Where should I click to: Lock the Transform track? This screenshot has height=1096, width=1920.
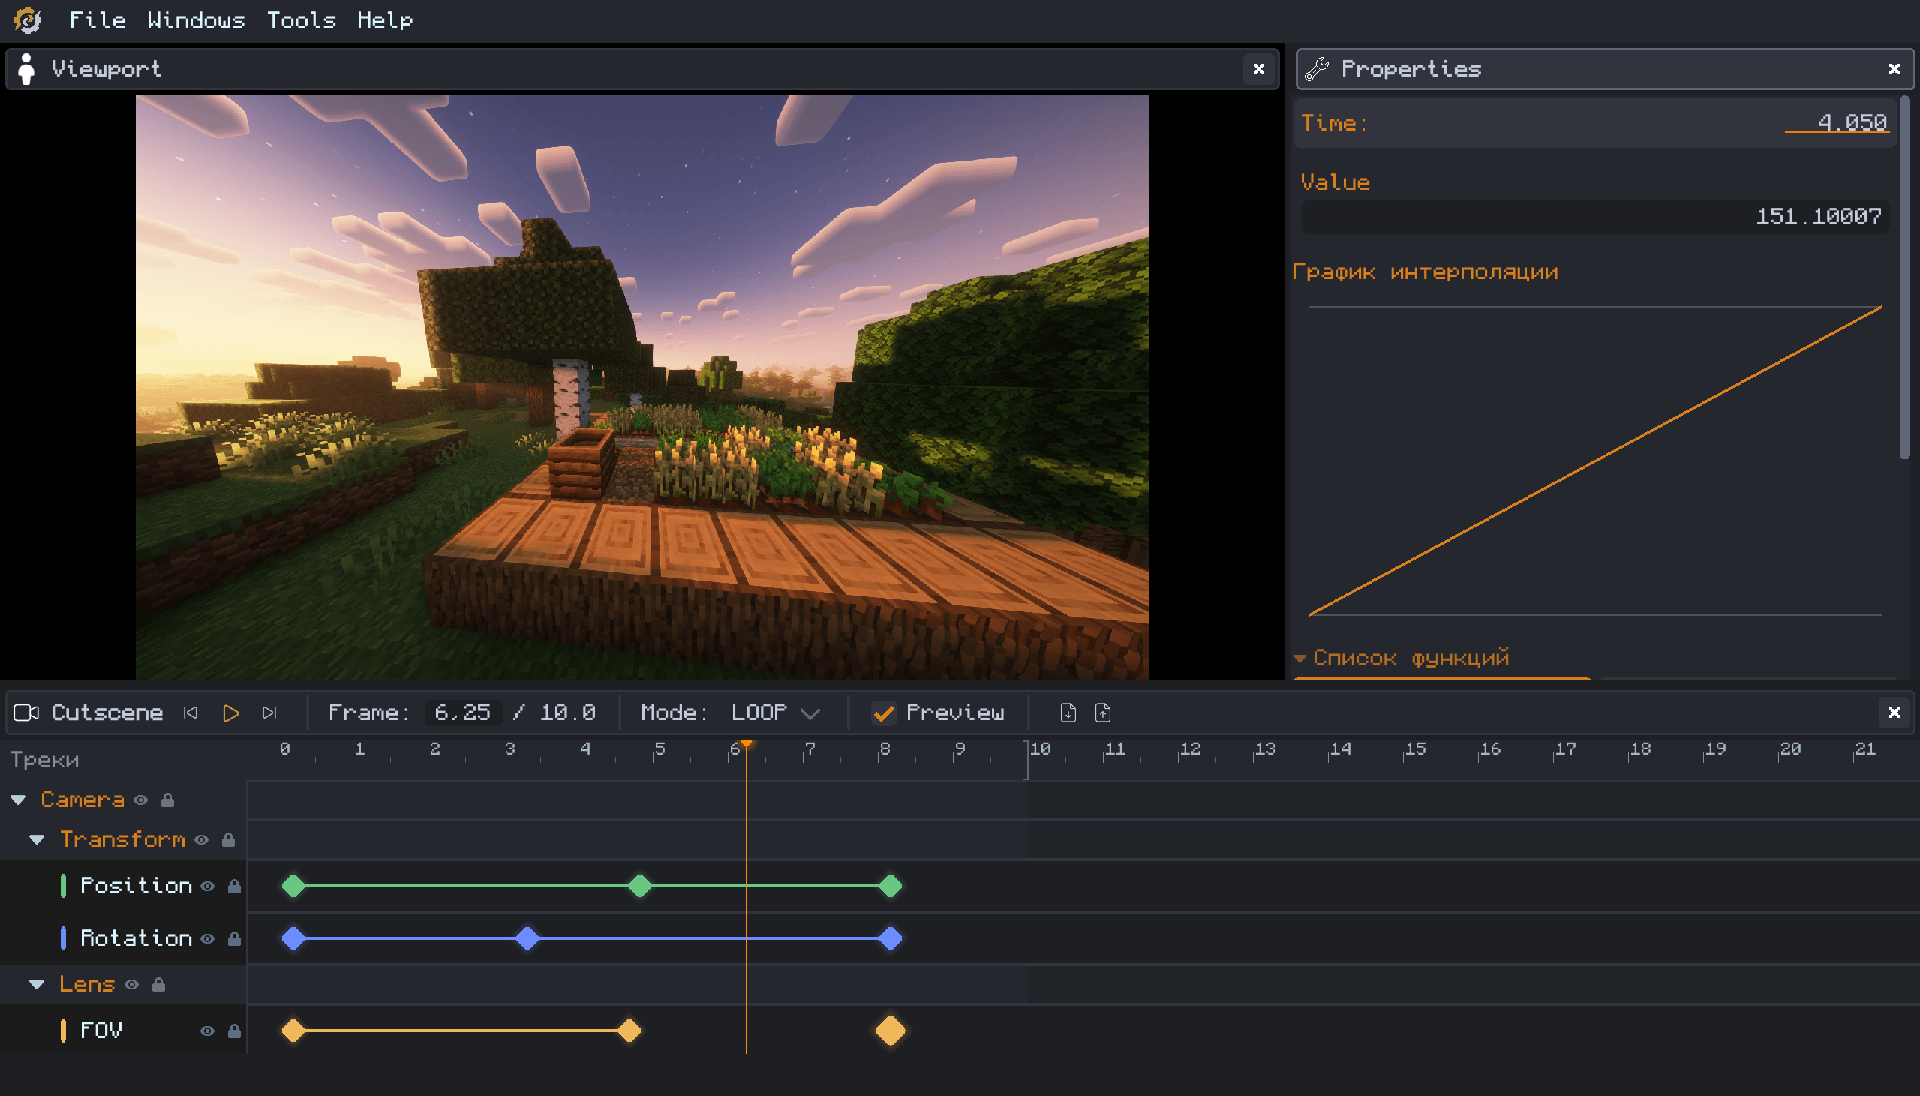pos(228,840)
